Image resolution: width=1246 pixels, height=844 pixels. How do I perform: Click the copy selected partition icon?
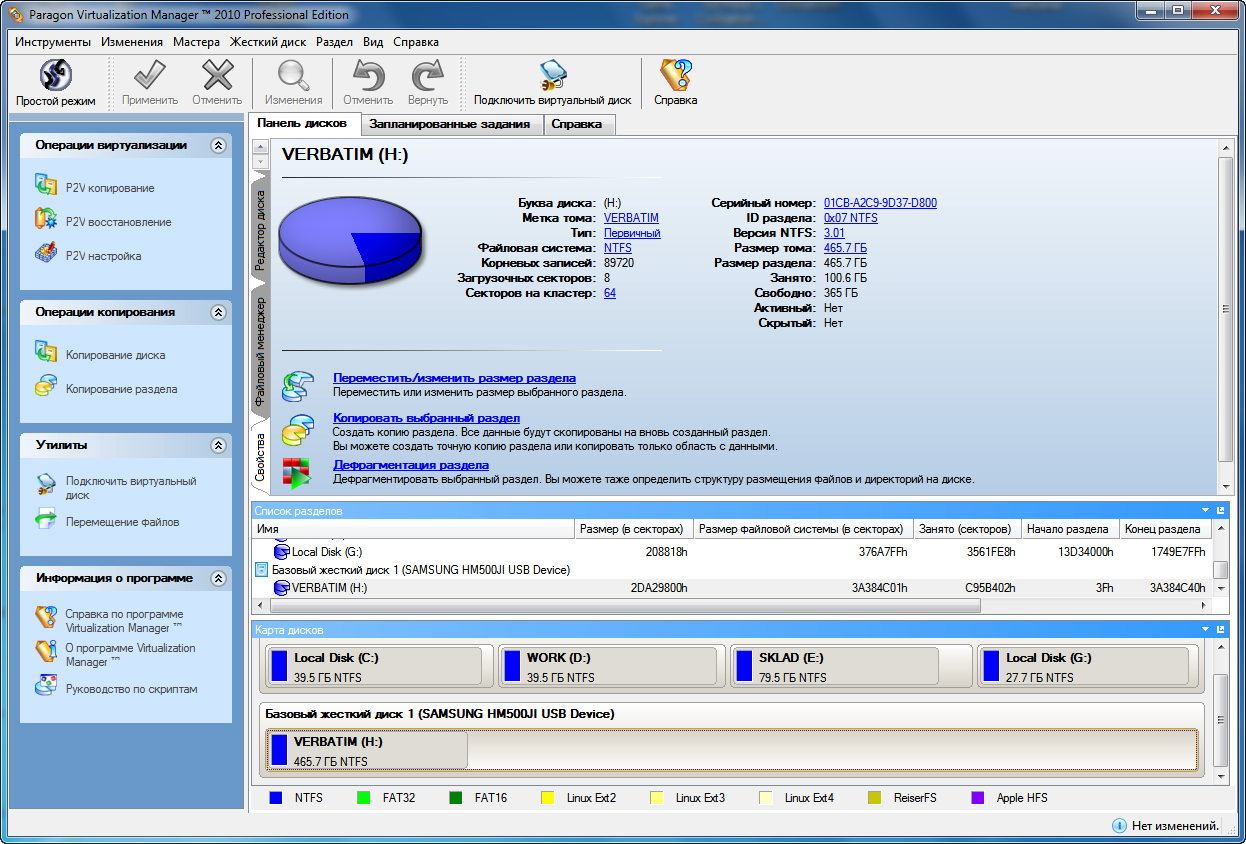click(297, 428)
